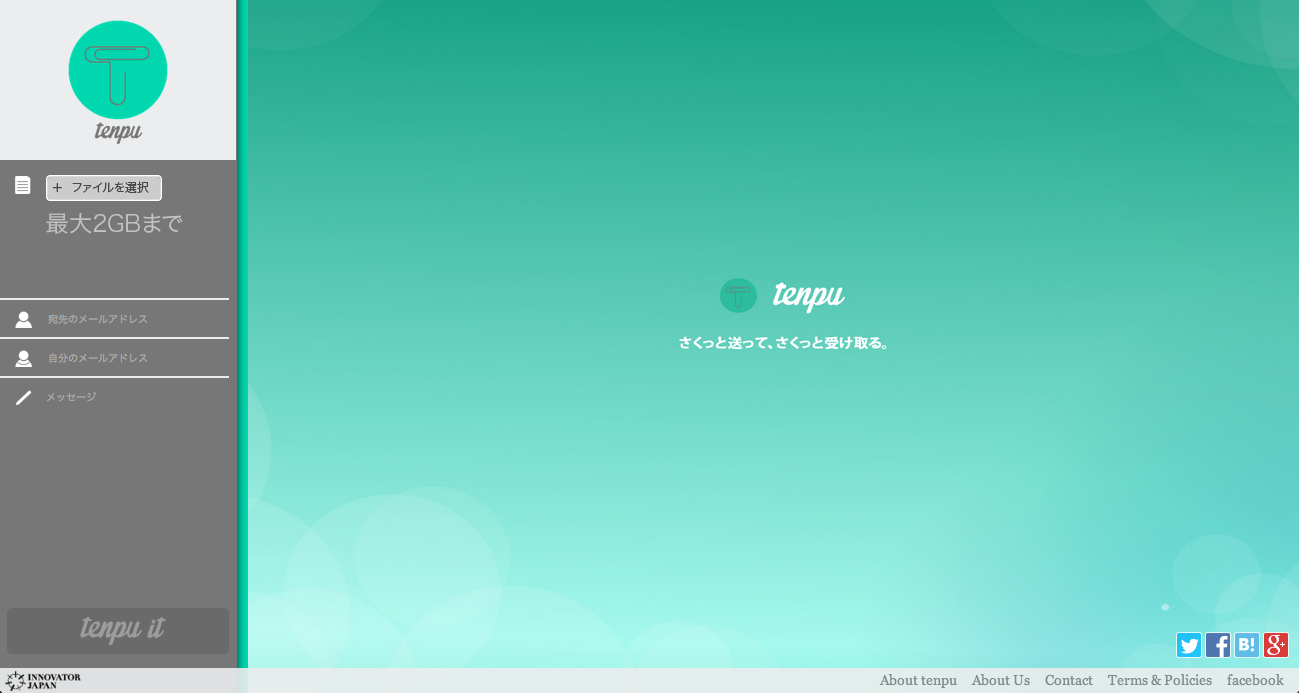
Task: Click the pencil message icon
Action: pos(23,398)
